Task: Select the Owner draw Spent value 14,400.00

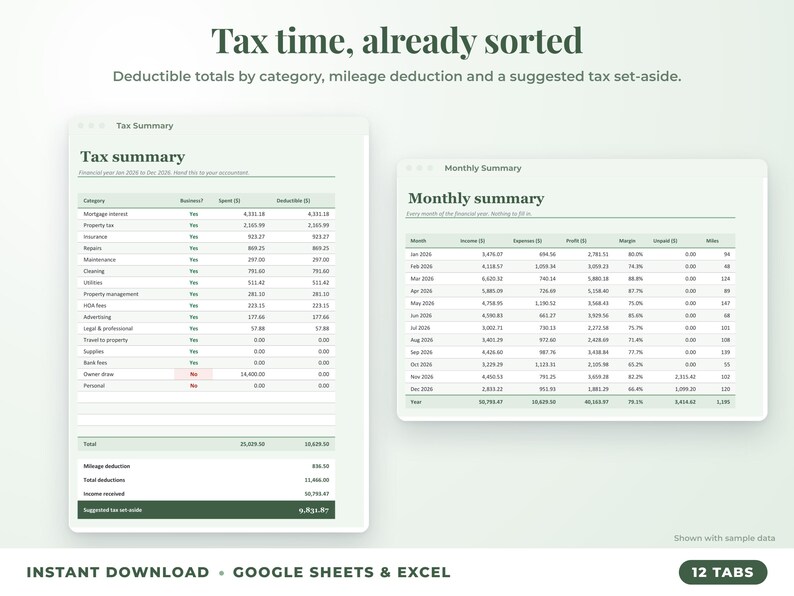Action: click(252, 374)
